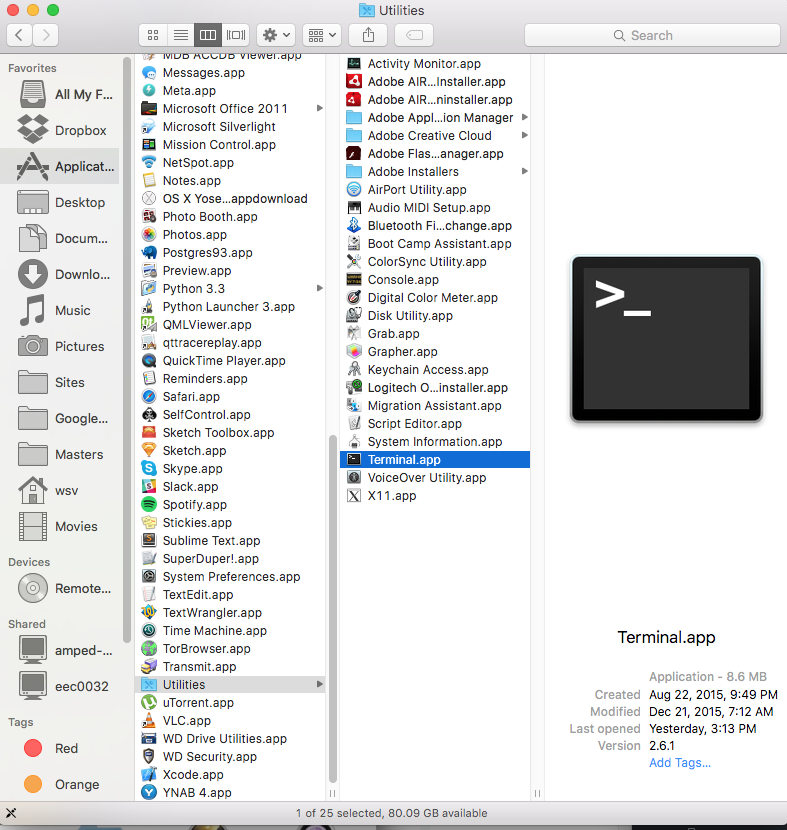Select the Sketch.app icon
This screenshot has width=787, height=830.
pyautogui.click(x=149, y=450)
